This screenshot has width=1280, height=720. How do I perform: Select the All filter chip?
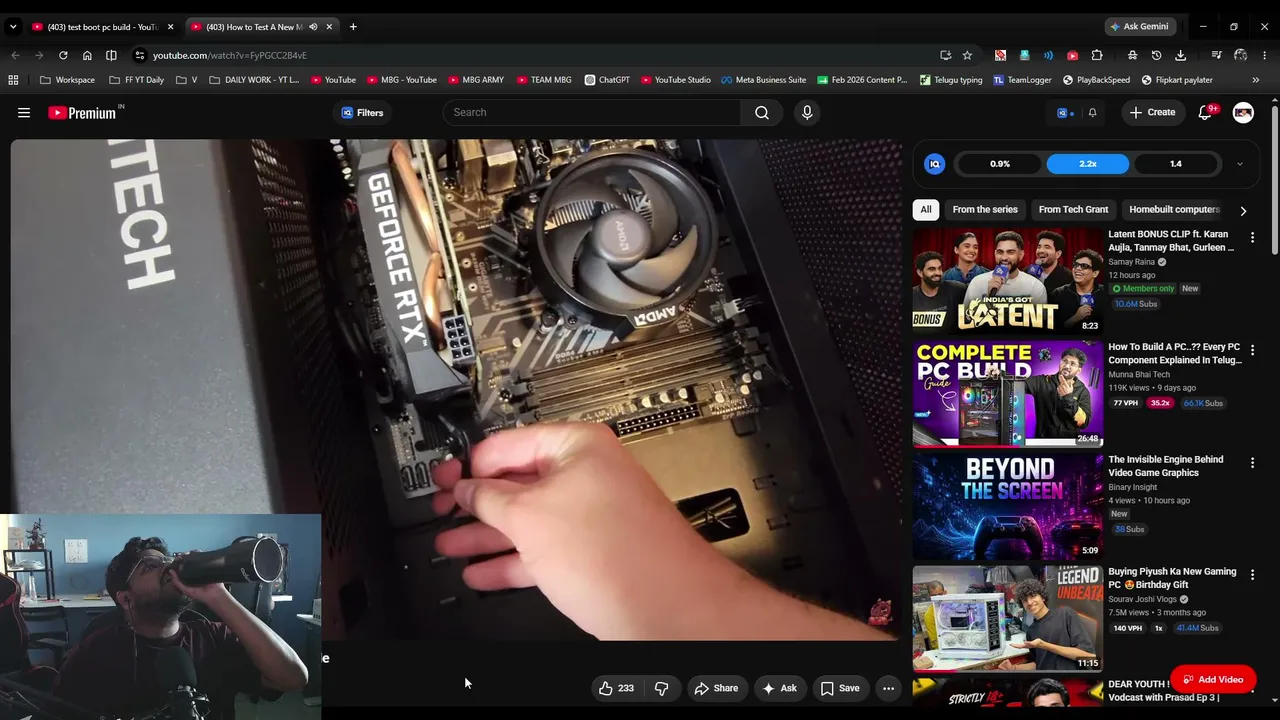926,210
